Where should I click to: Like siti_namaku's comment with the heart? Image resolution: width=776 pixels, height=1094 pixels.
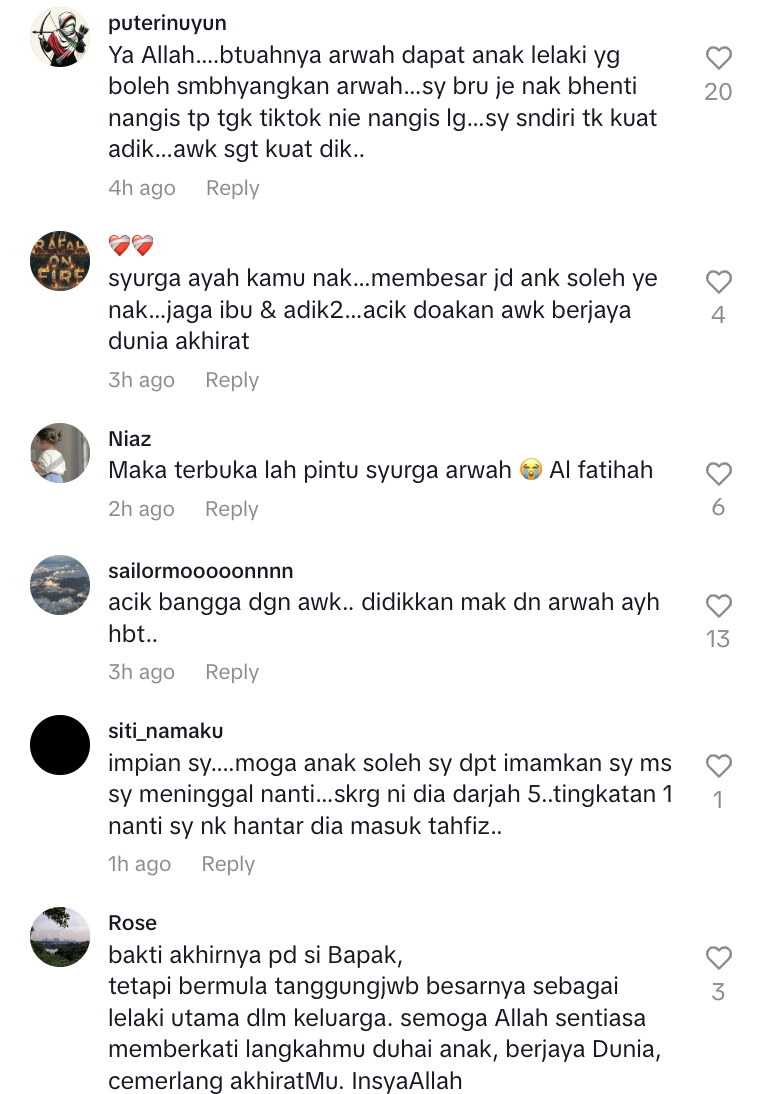[718, 766]
